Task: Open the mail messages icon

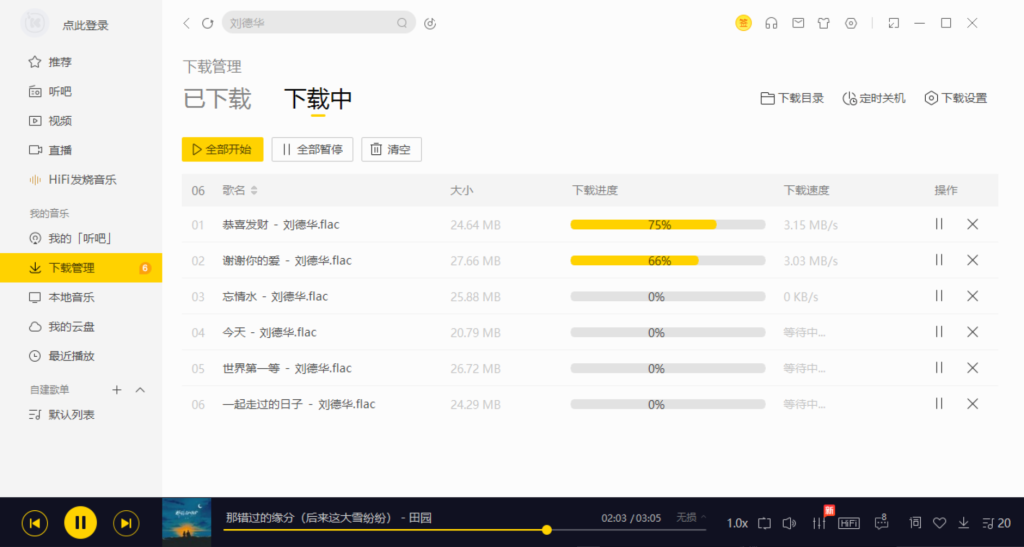Action: click(x=798, y=23)
